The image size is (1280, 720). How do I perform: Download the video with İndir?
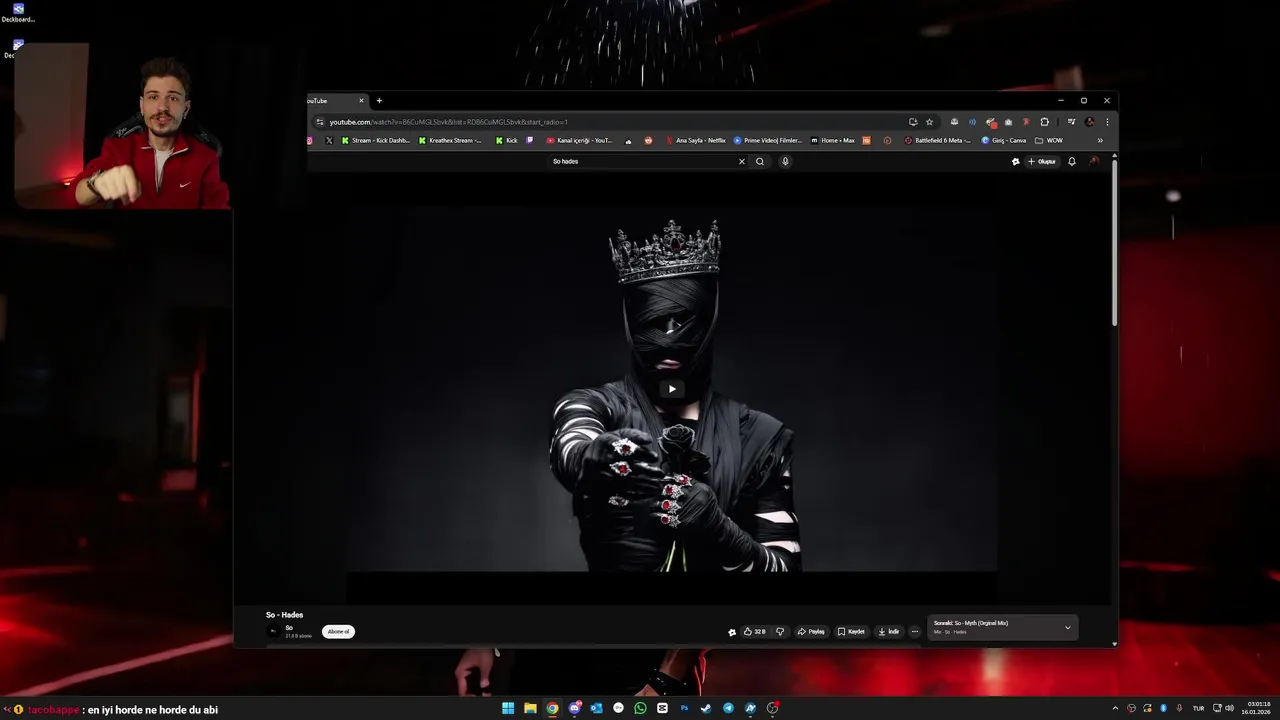[889, 632]
